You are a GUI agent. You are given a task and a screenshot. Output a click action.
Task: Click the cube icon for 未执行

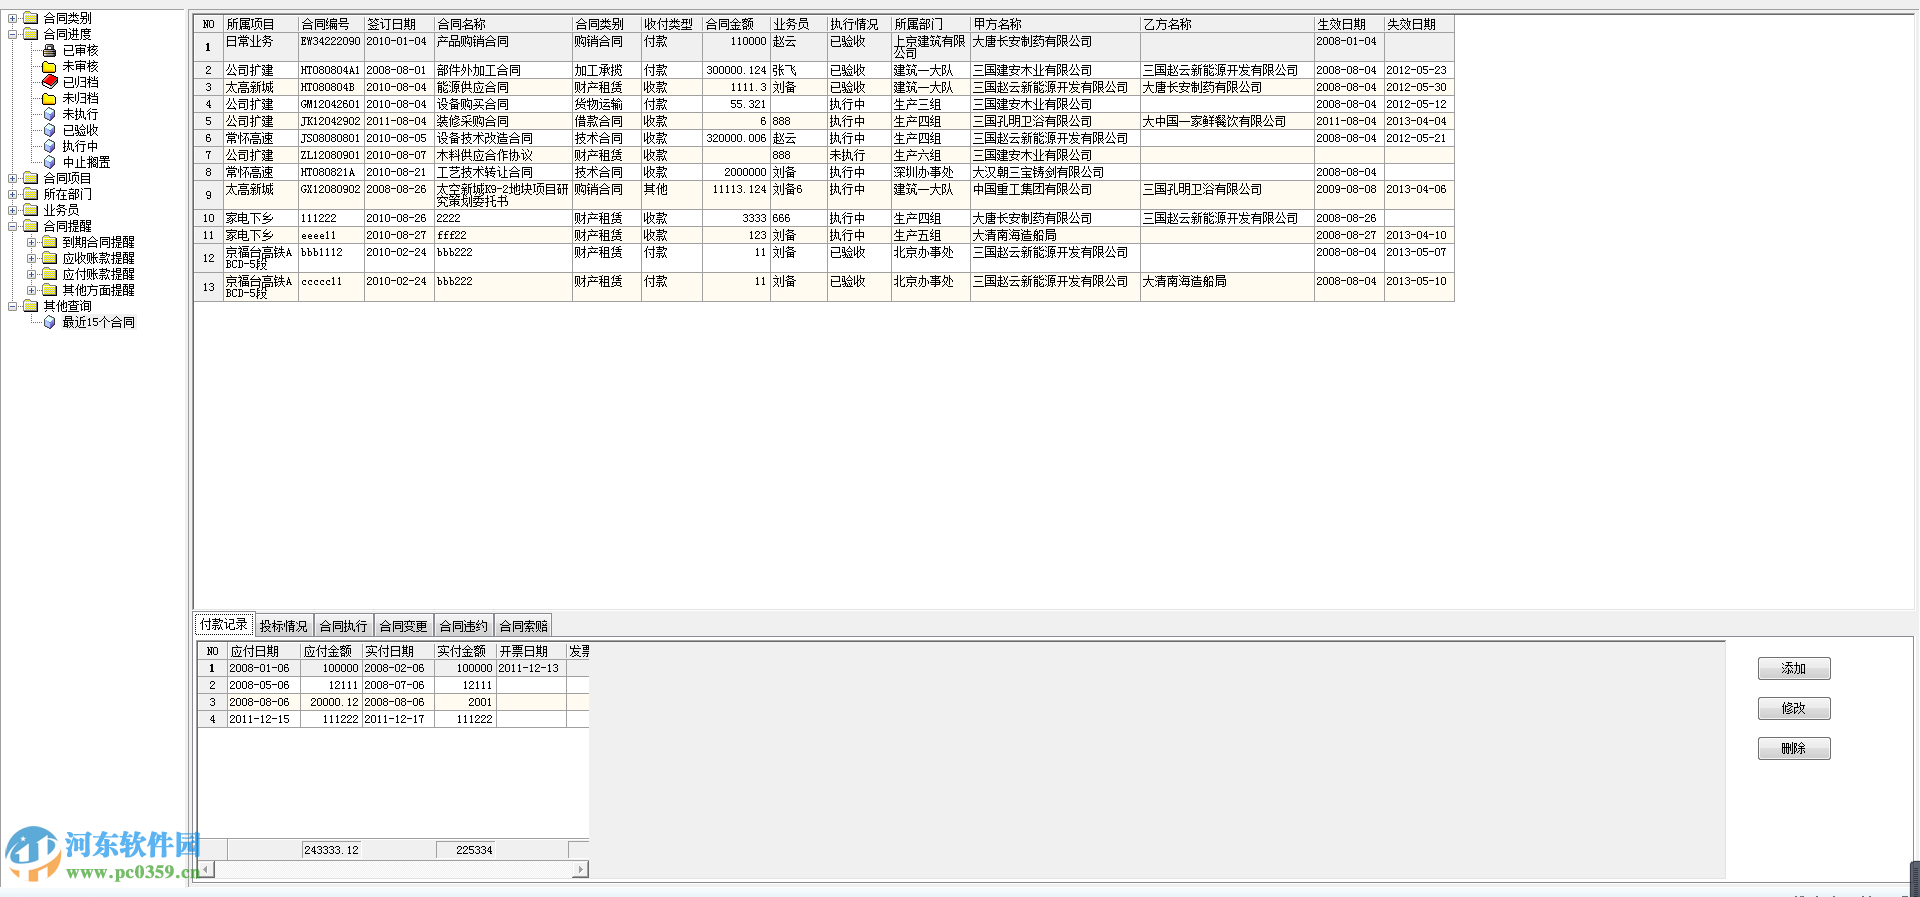[x=49, y=114]
